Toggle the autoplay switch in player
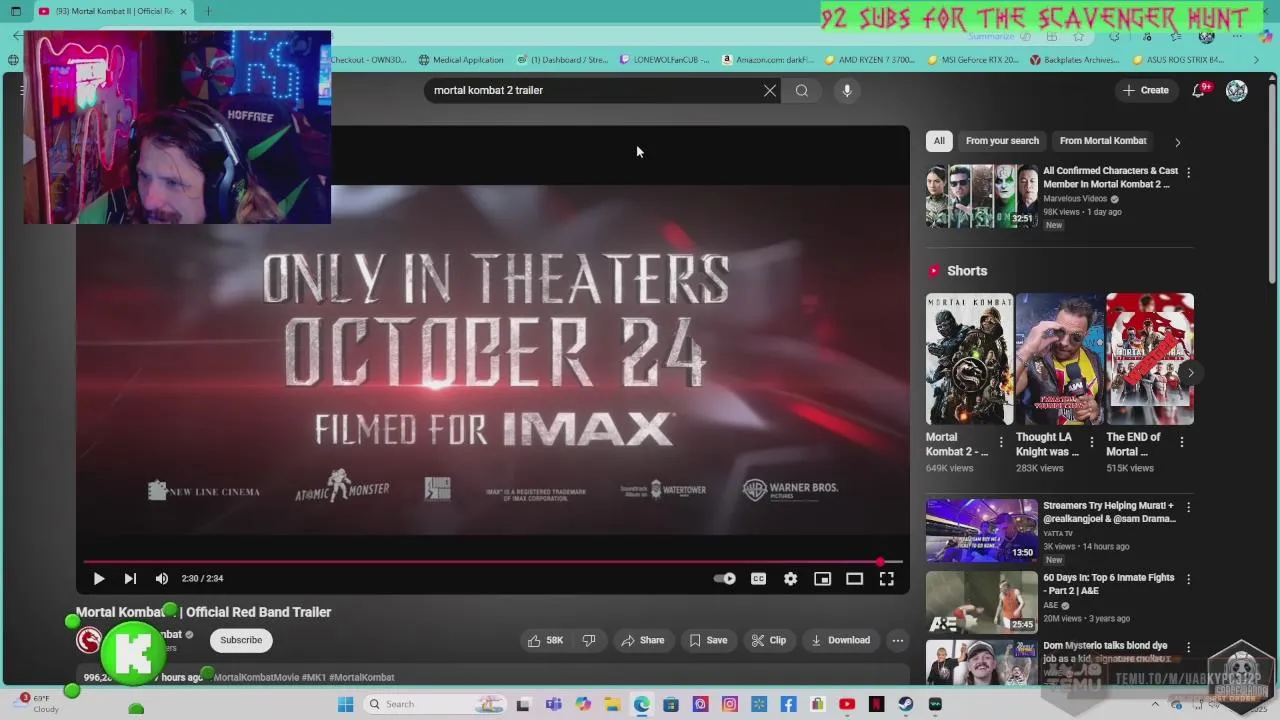The image size is (1280, 720). (725, 578)
